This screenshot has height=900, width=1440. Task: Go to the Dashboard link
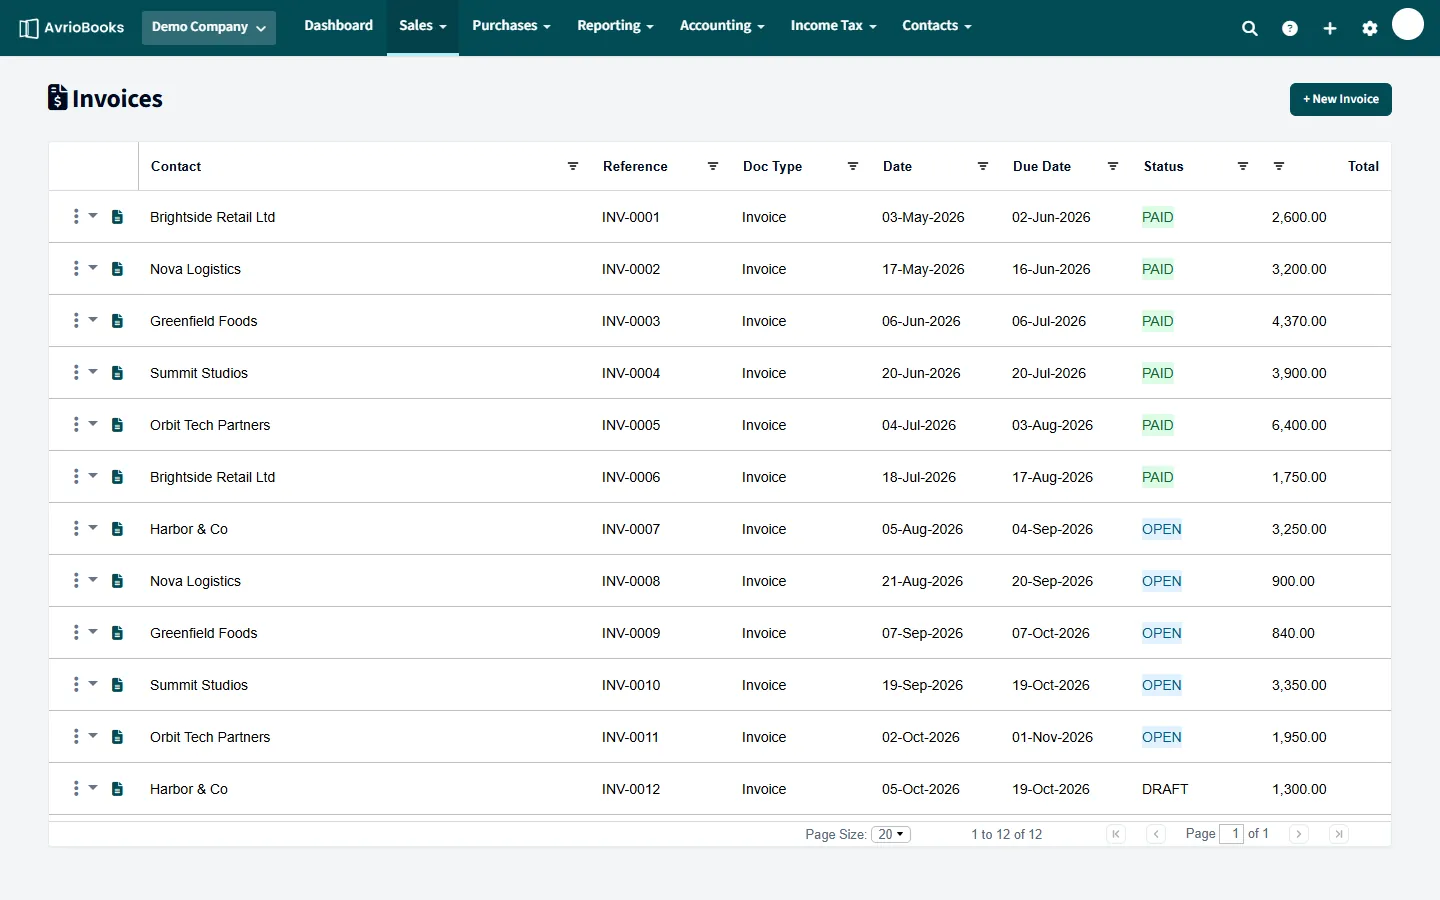(339, 26)
